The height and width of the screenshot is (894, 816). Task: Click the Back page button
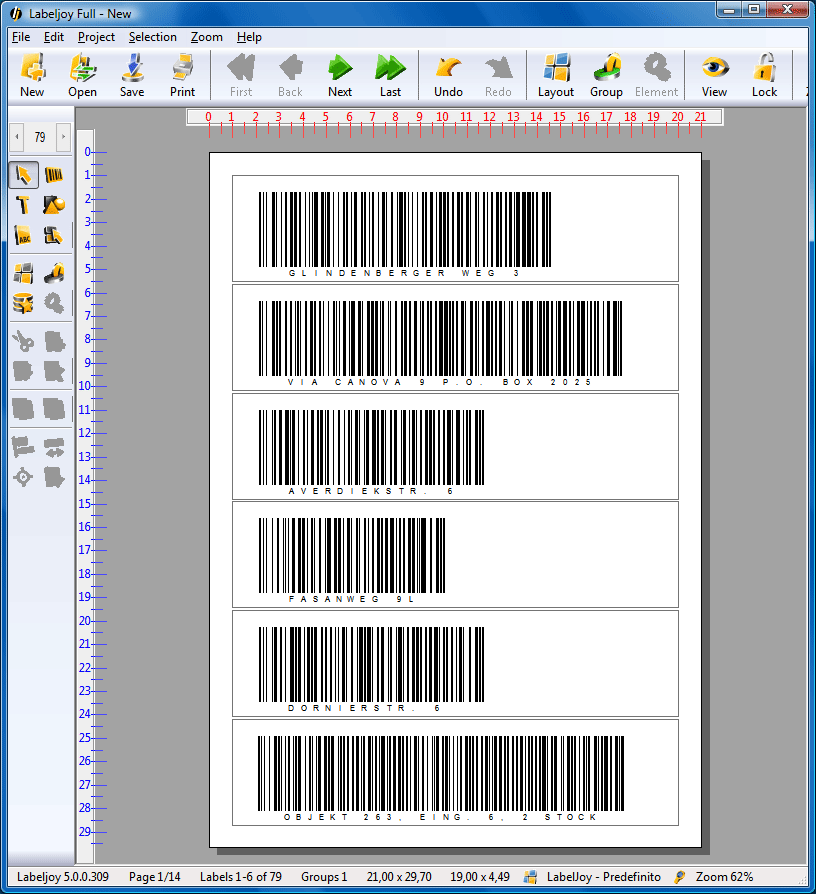pos(290,75)
